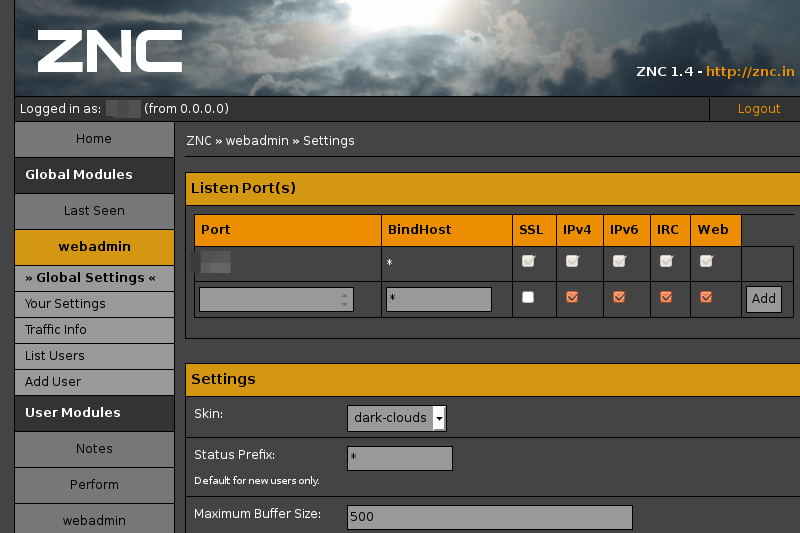The height and width of the screenshot is (533, 800).
Task: Click the existing port's disabled IPv6 checkbox
Action: [x=619, y=262]
